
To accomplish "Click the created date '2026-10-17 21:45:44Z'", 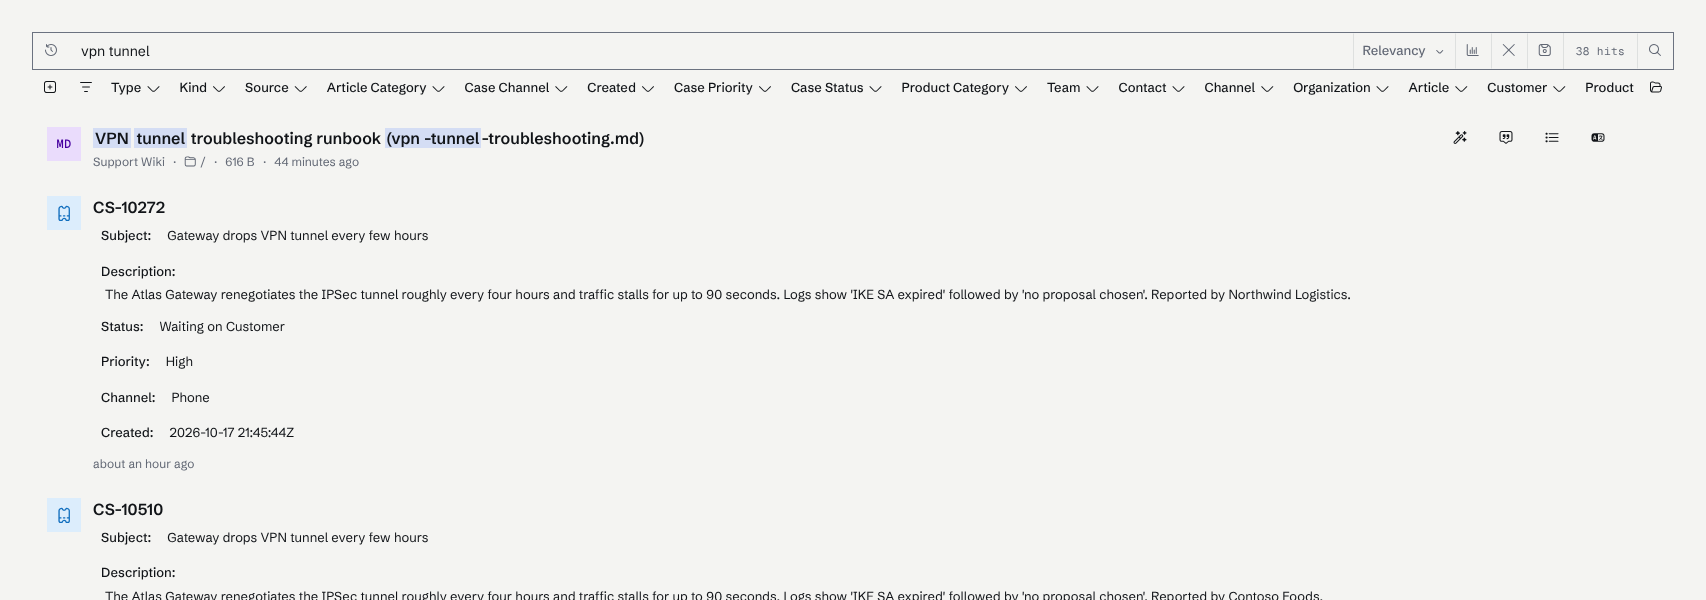I will (232, 433).
